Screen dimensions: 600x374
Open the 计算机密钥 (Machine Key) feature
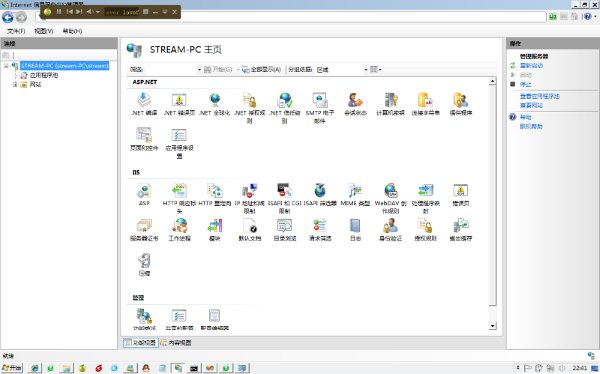click(390, 104)
